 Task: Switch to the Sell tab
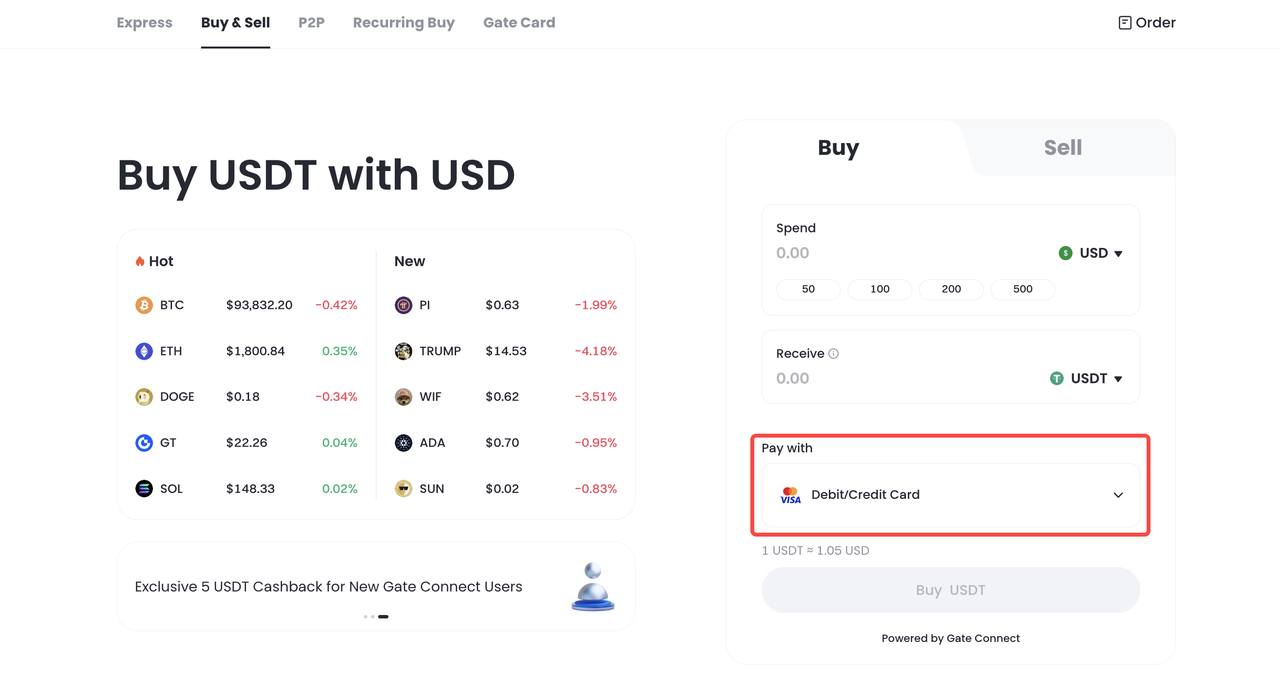coord(1062,148)
